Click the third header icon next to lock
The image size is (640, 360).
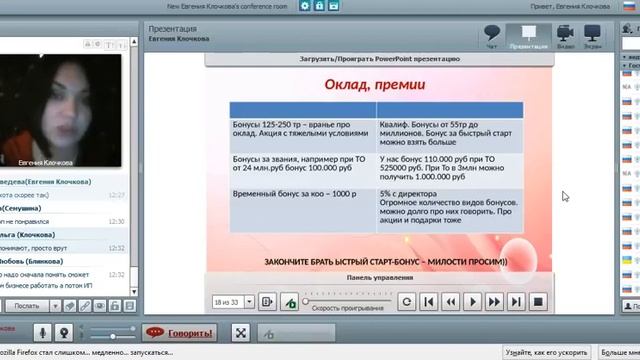click(x=333, y=6)
